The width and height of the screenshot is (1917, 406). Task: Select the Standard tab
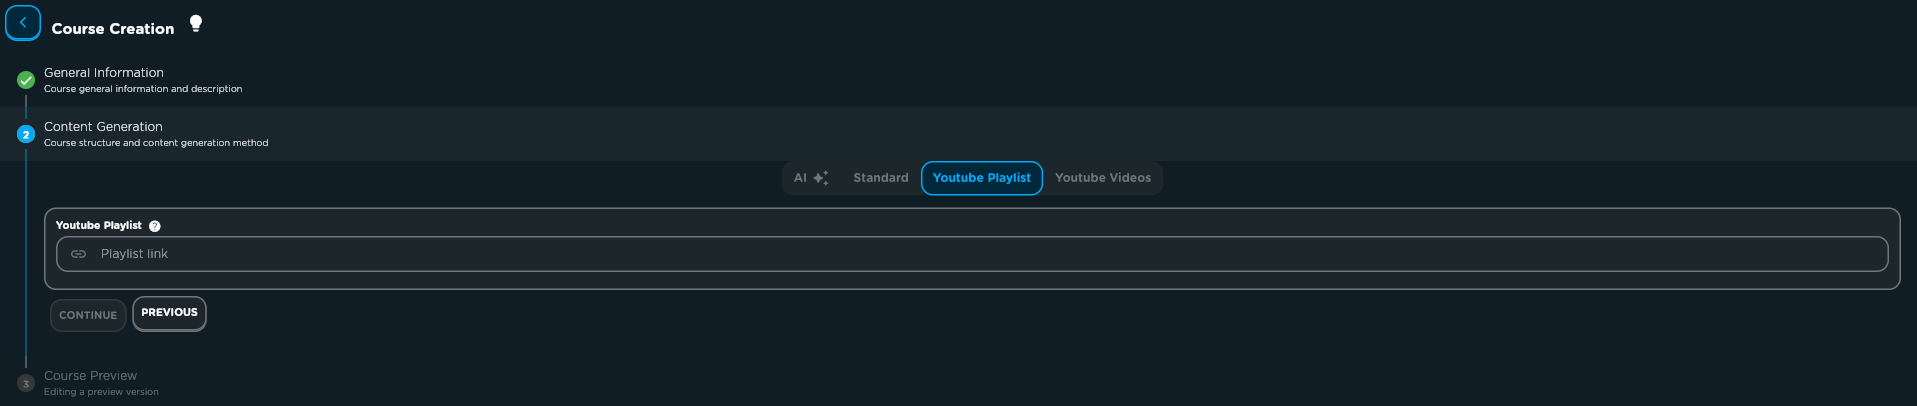click(x=880, y=178)
